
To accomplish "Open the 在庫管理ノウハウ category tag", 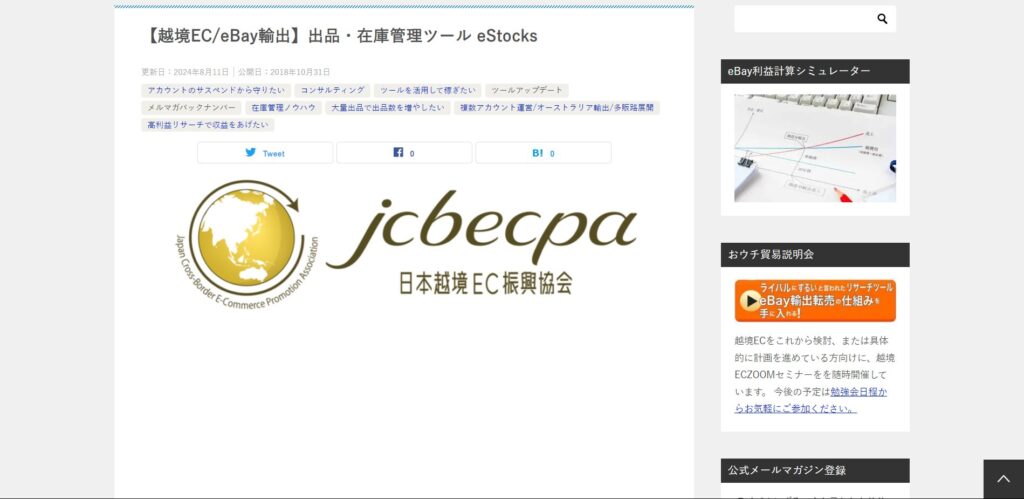I will pos(283,108).
